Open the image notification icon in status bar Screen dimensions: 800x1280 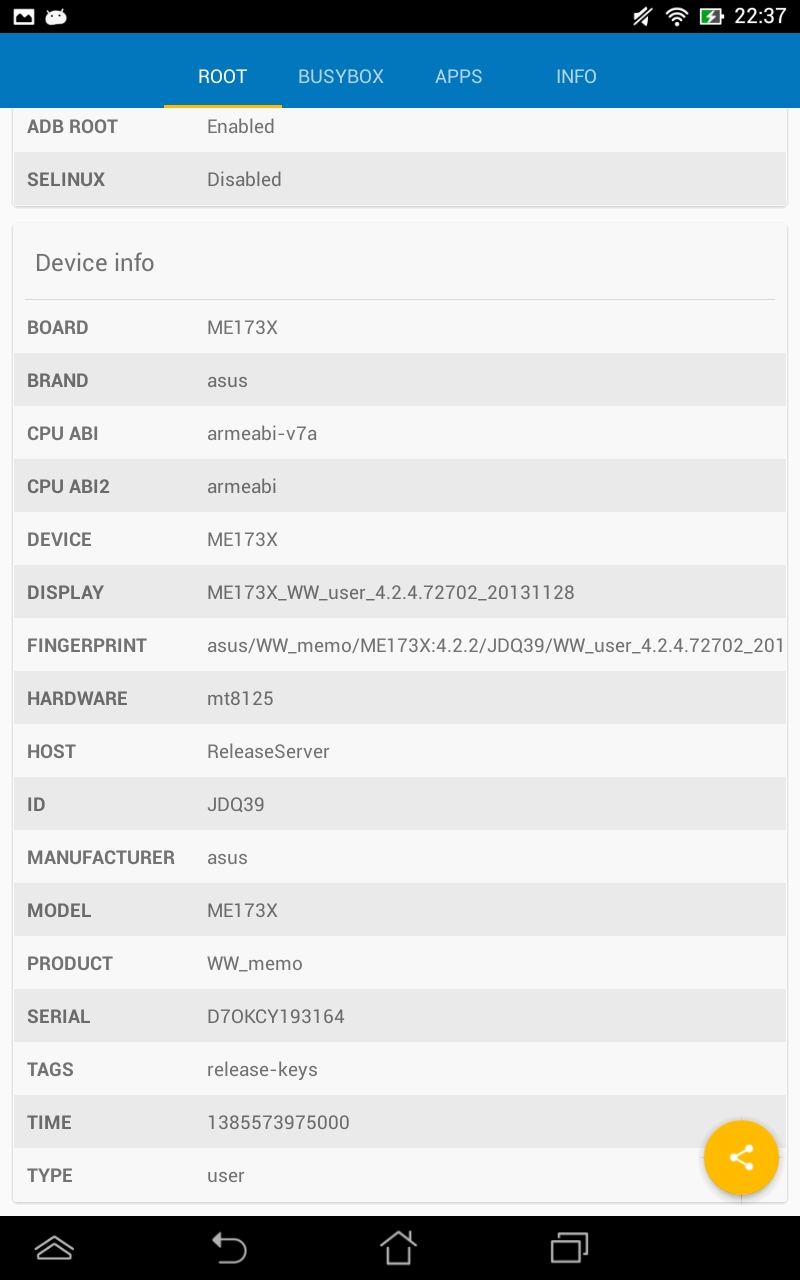coord(23,16)
